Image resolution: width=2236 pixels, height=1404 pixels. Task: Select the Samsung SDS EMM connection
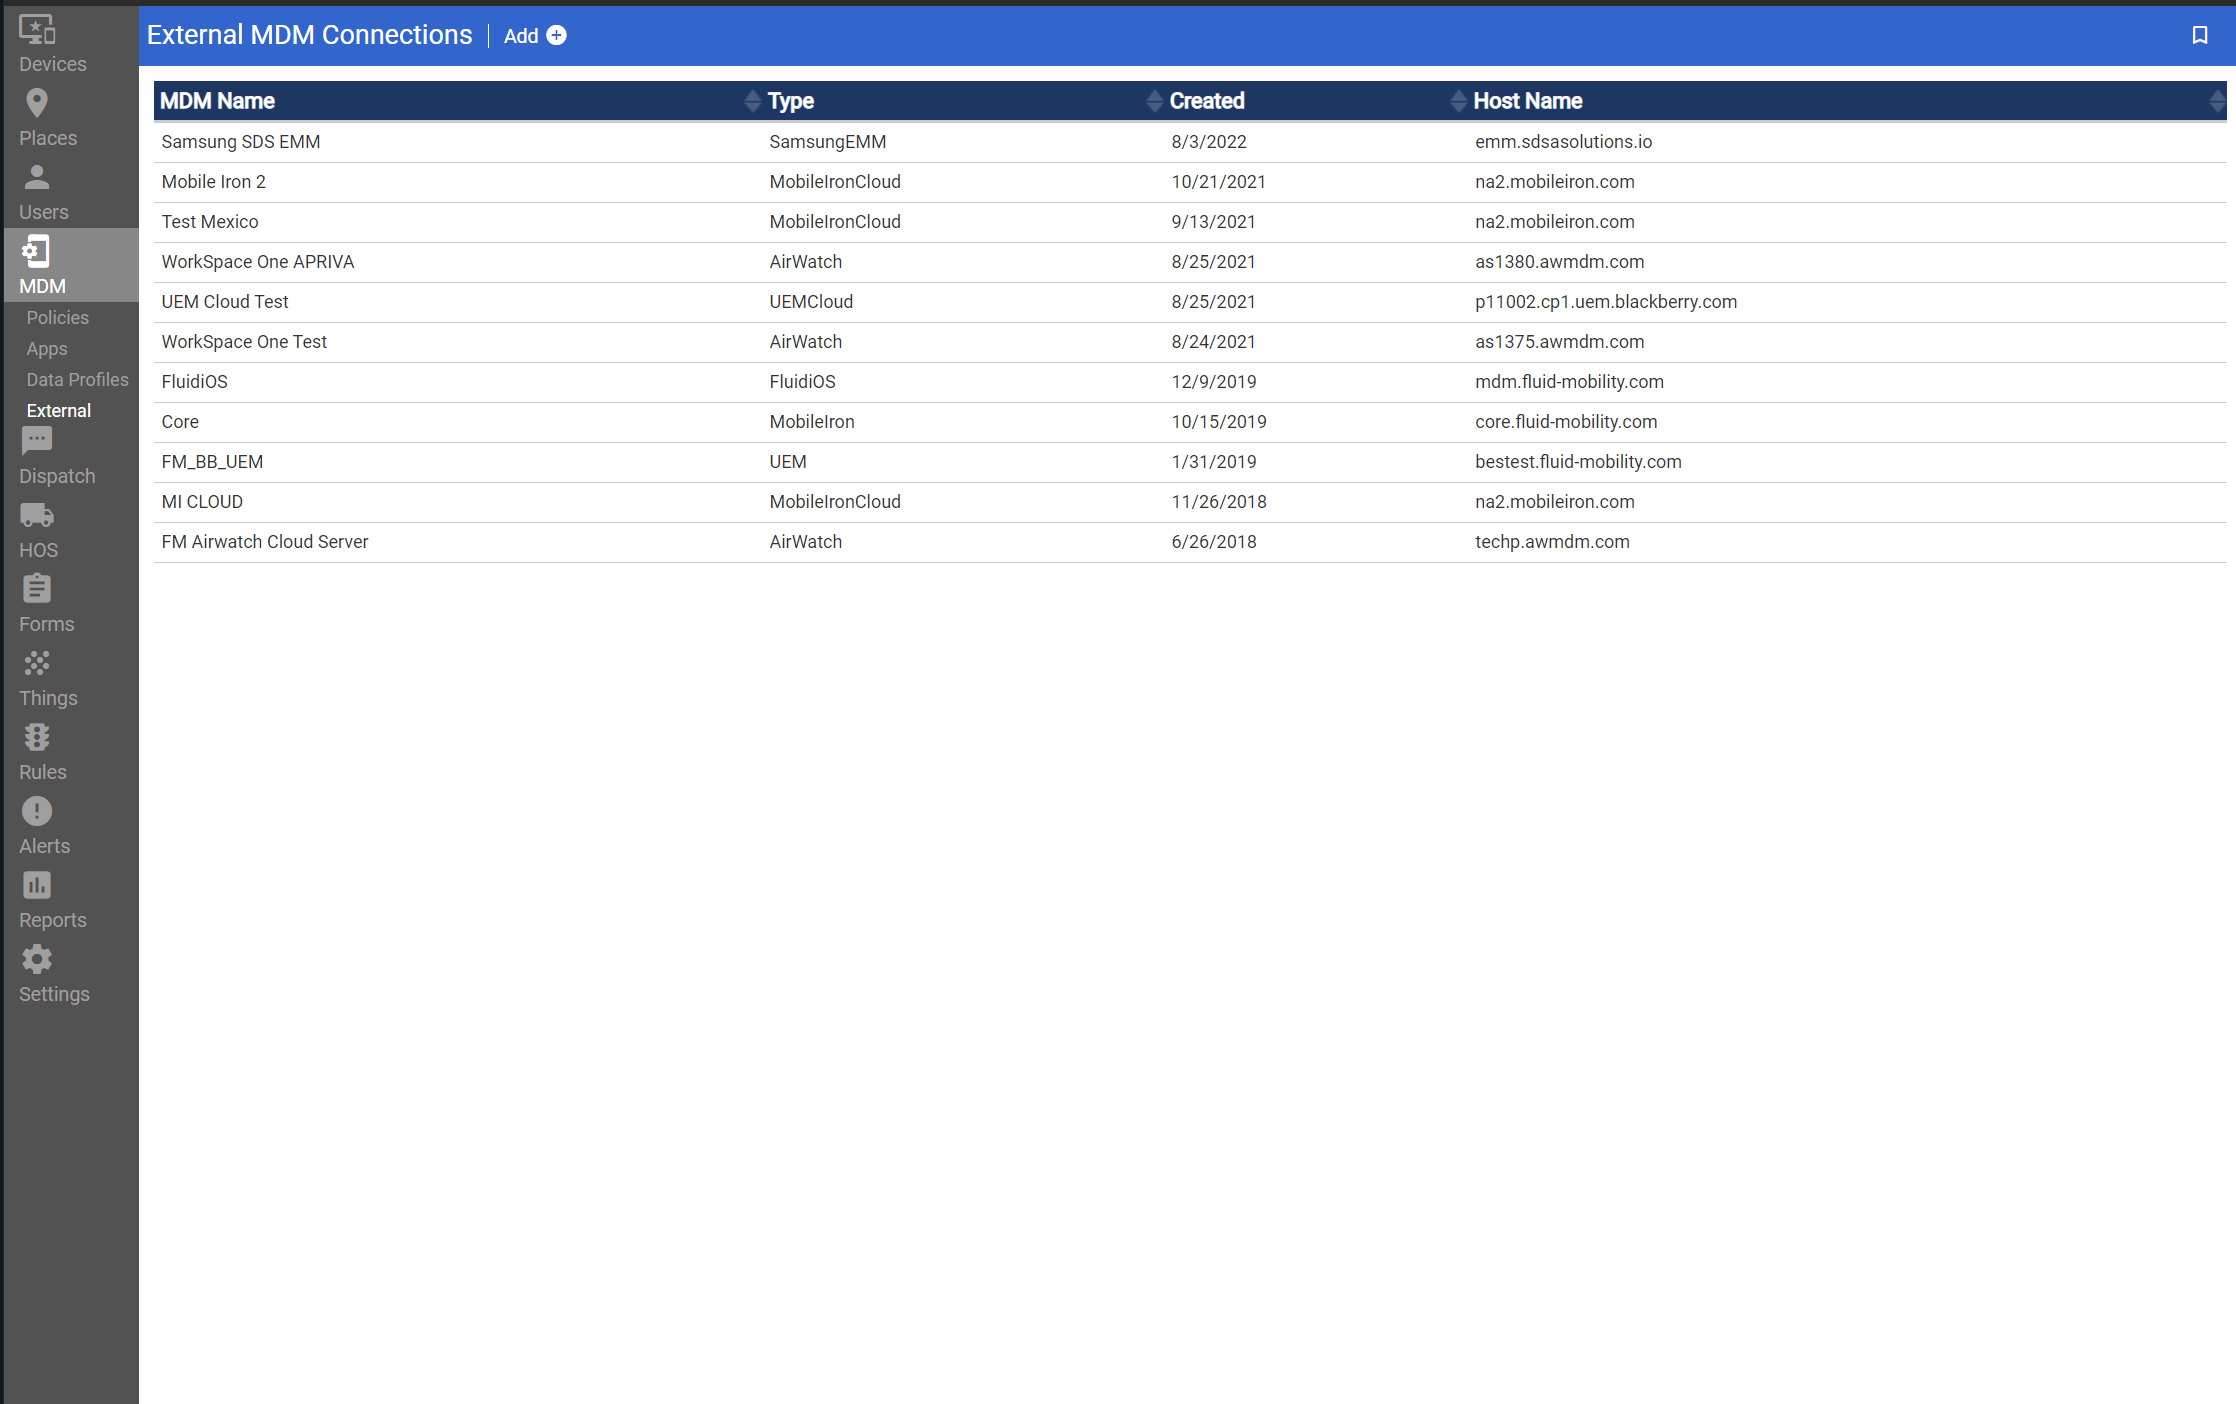tap(240, 142)
